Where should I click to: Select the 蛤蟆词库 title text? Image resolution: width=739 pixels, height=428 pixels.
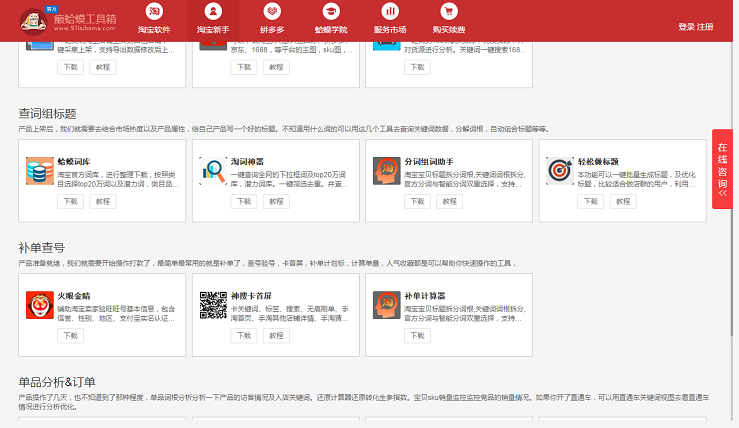(x=74, y=161)
